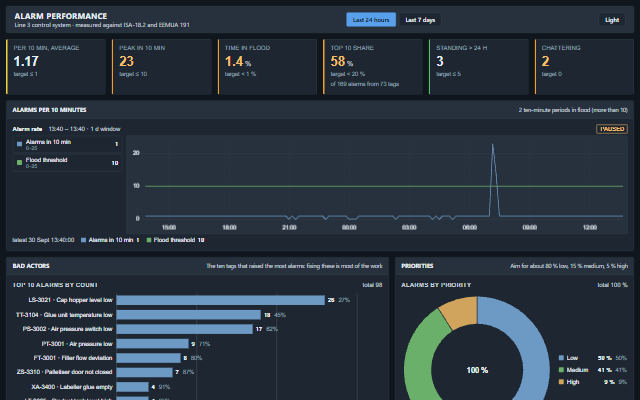Open the Top 10 share card
The image size is (640, 400).
coord(373,67)
